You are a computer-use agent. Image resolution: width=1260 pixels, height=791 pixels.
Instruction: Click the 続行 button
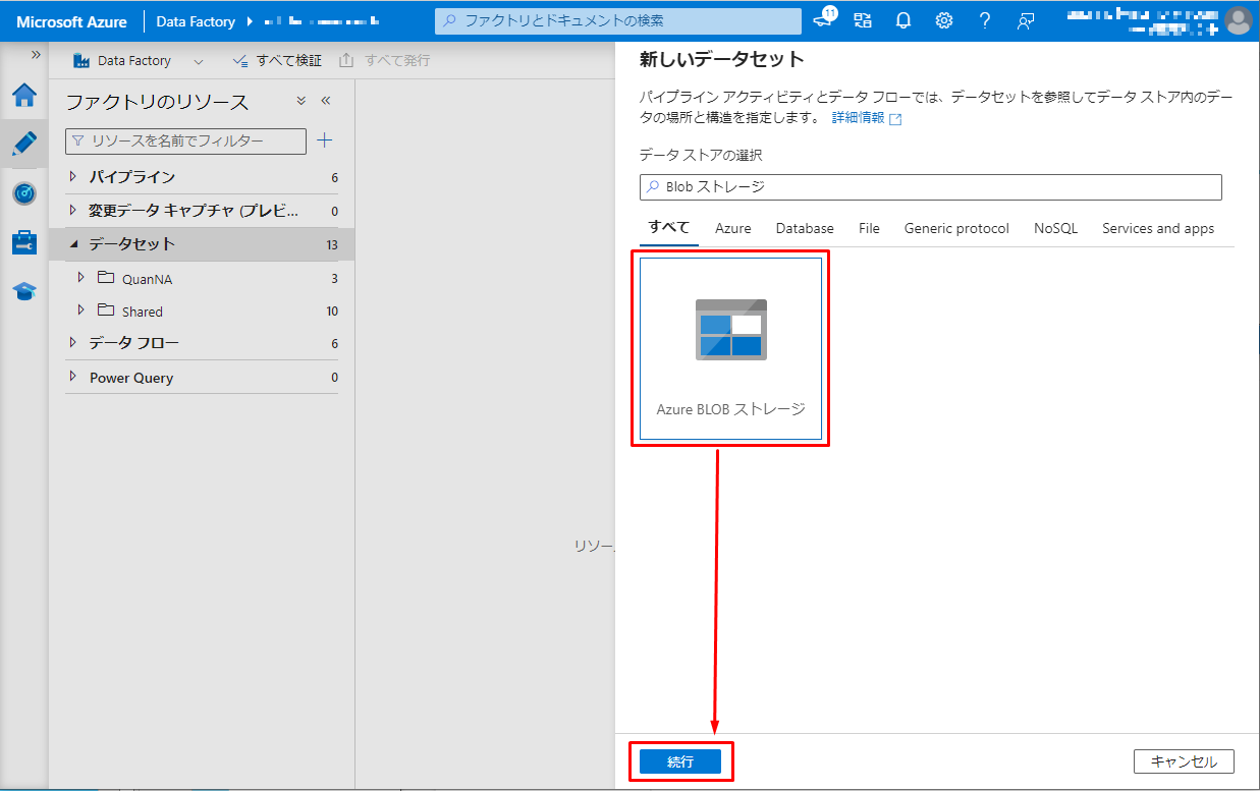click(680, 761)
